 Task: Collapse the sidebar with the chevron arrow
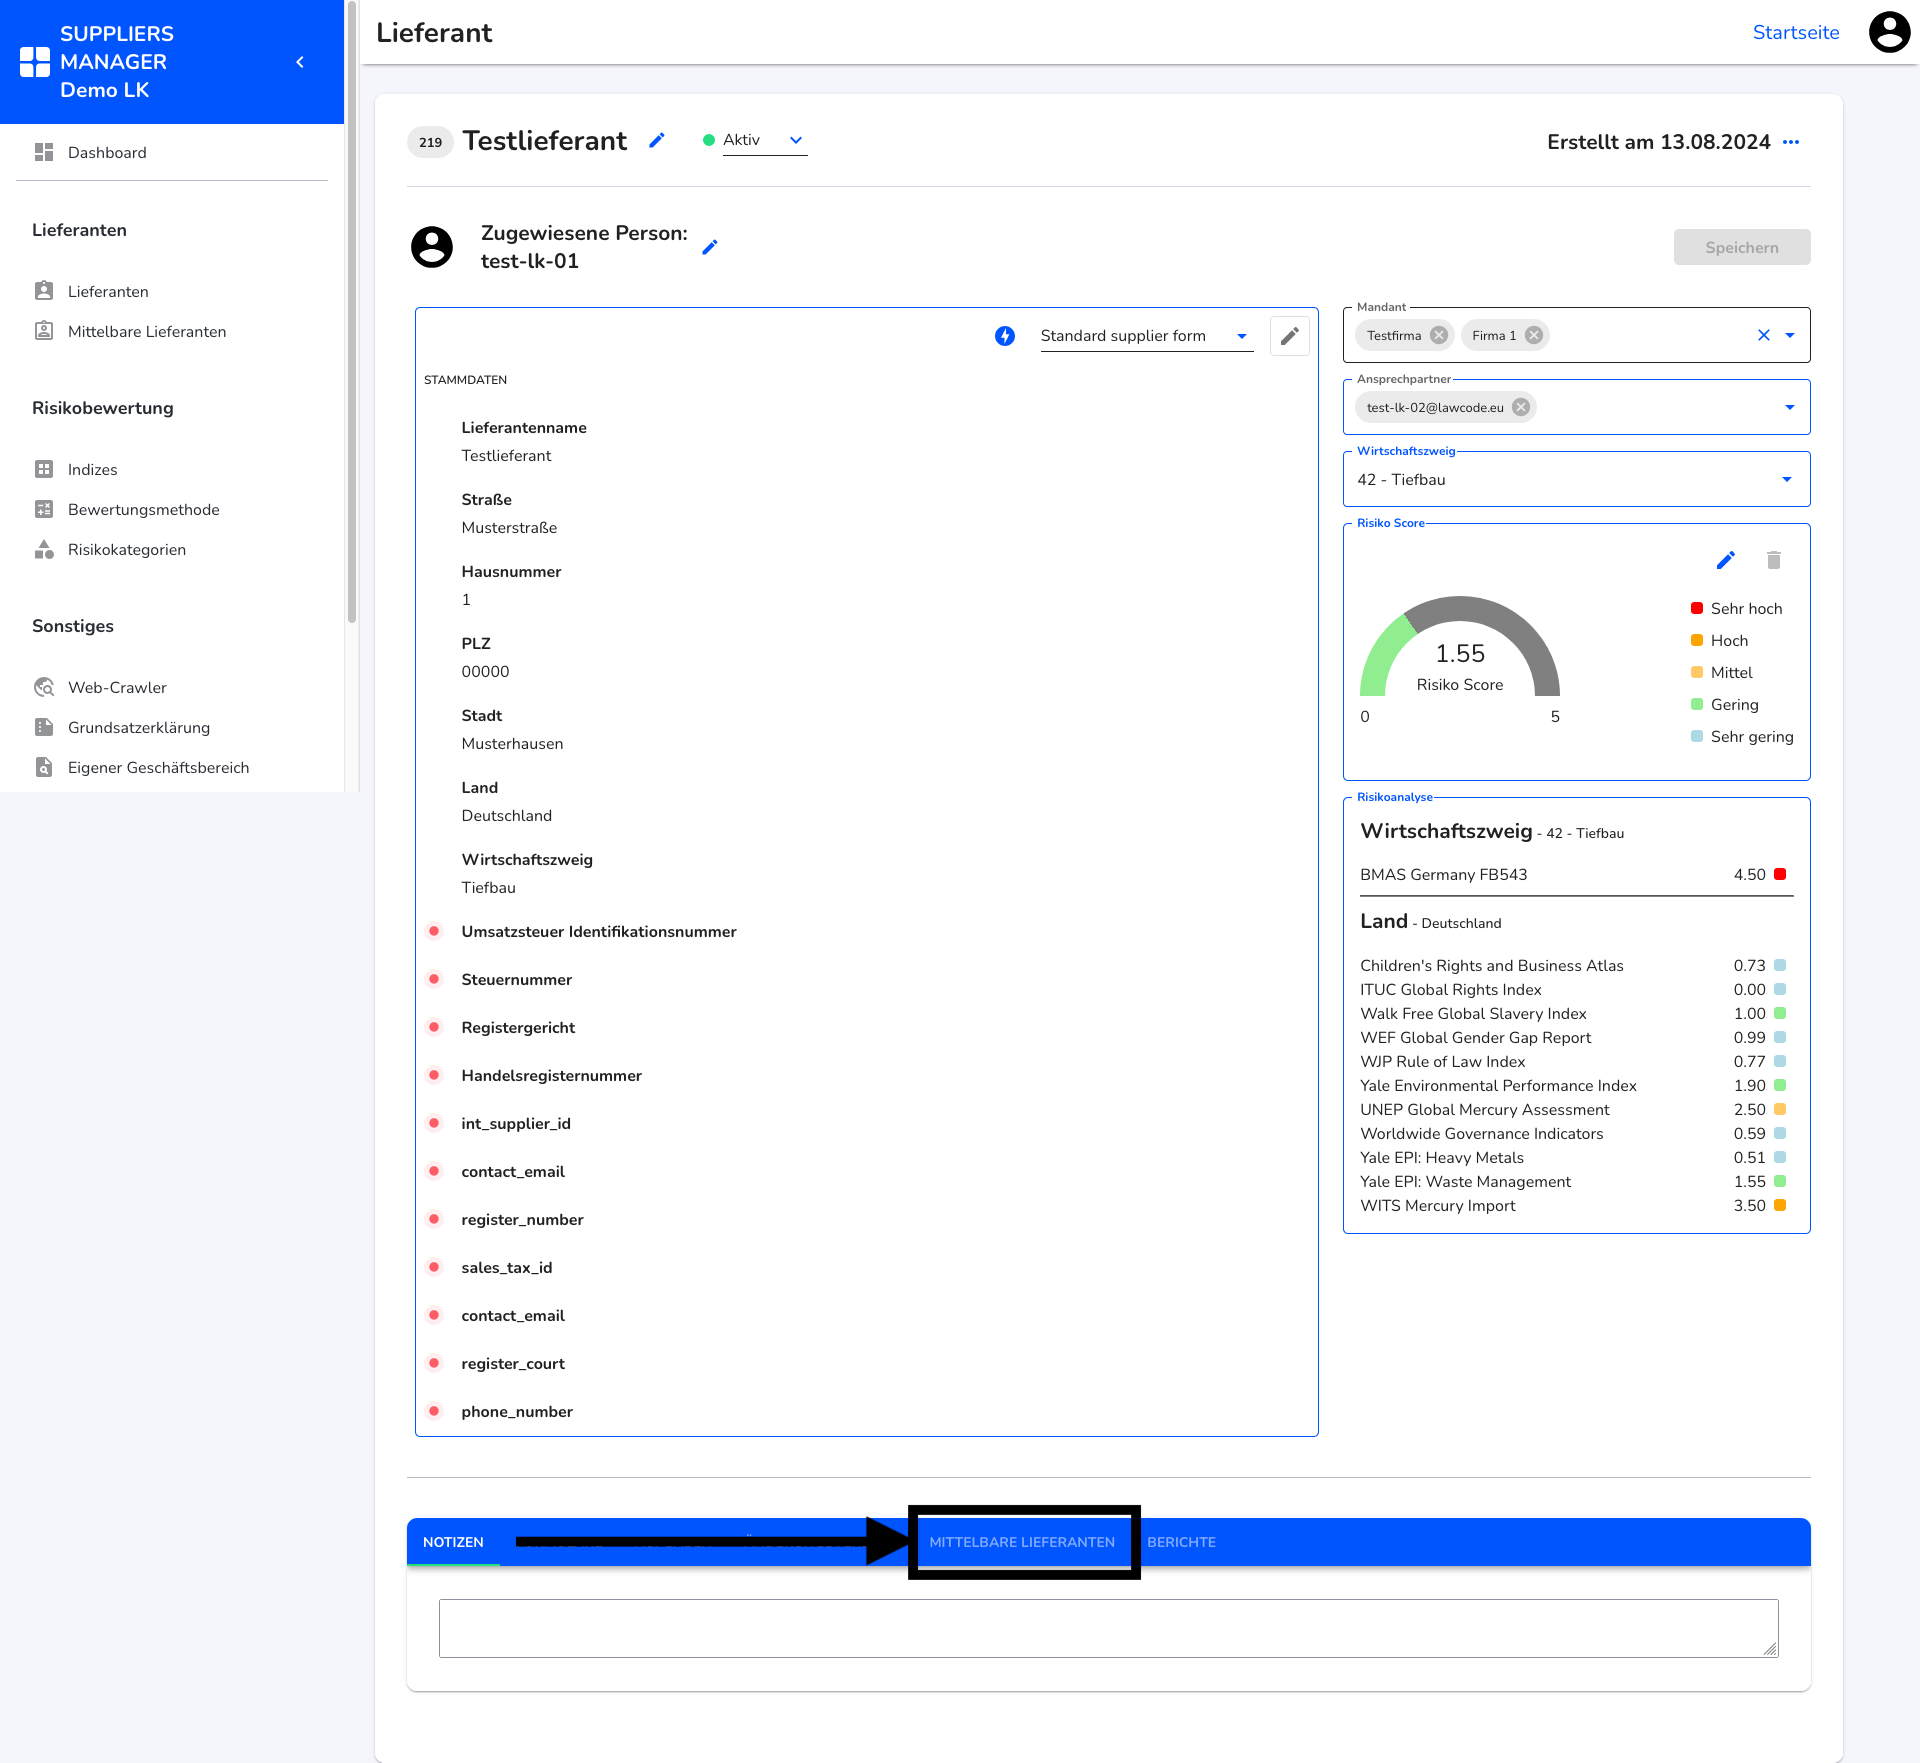coord(300,62)
